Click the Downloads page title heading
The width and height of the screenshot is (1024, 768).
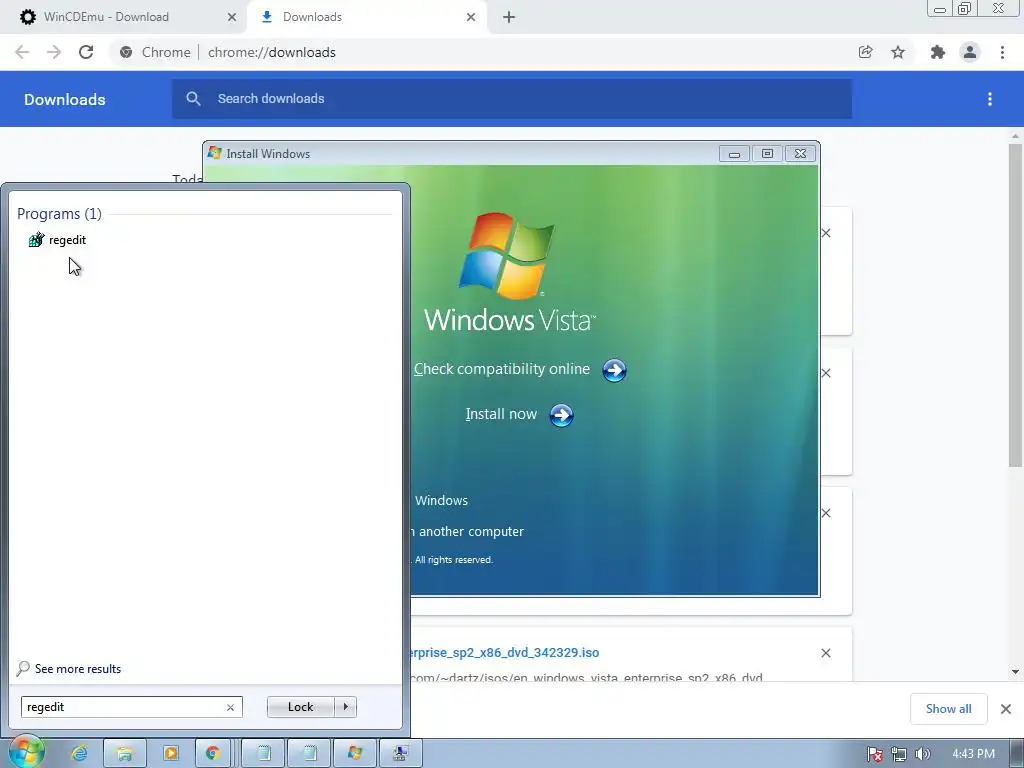(65, 99)
